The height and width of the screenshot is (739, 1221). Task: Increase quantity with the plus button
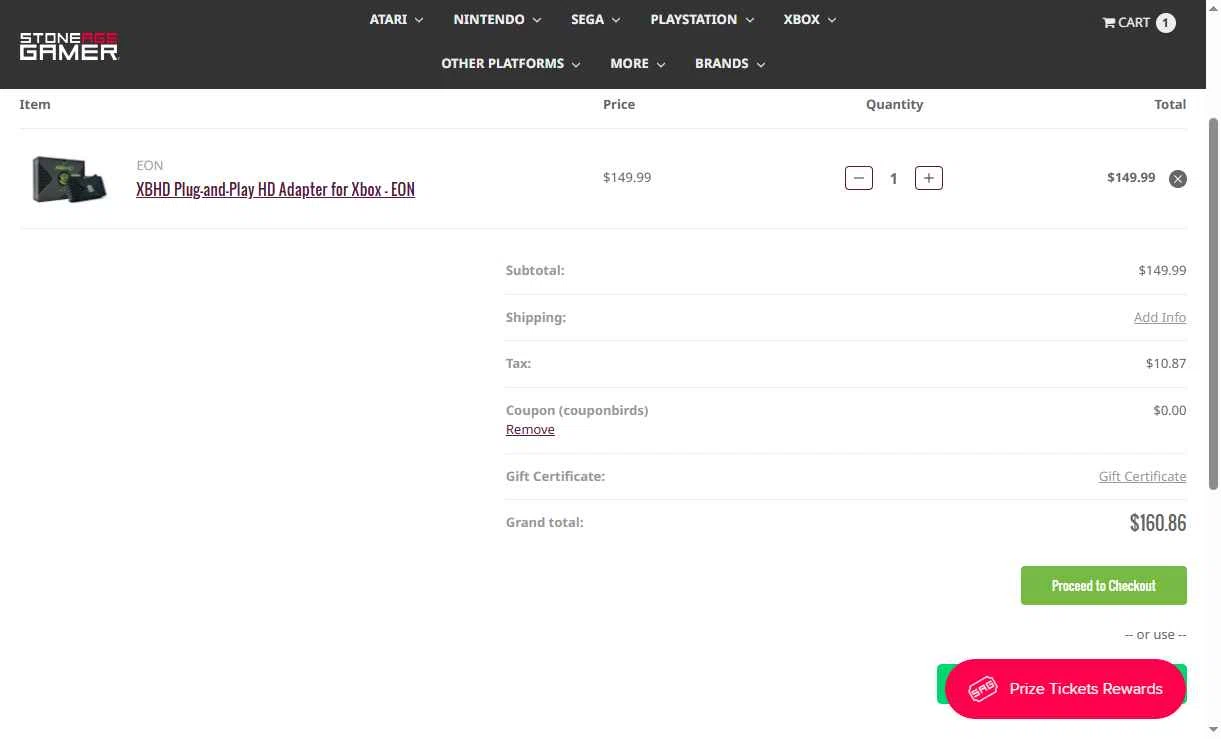929,178
